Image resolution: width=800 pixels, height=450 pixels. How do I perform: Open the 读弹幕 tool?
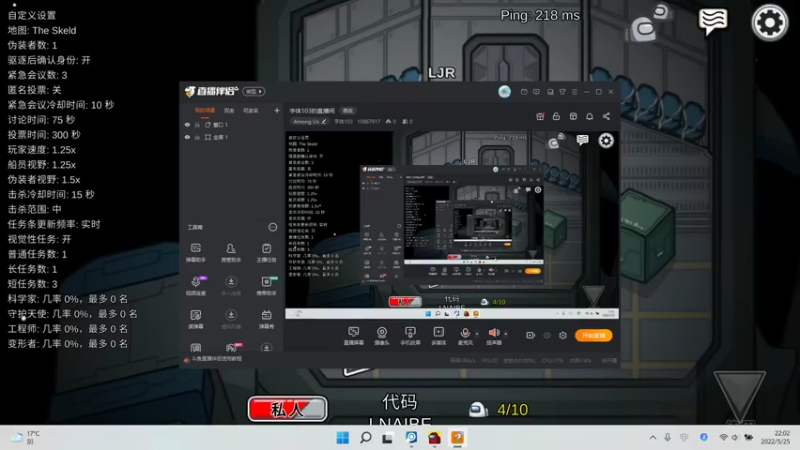tap(195, 319)
